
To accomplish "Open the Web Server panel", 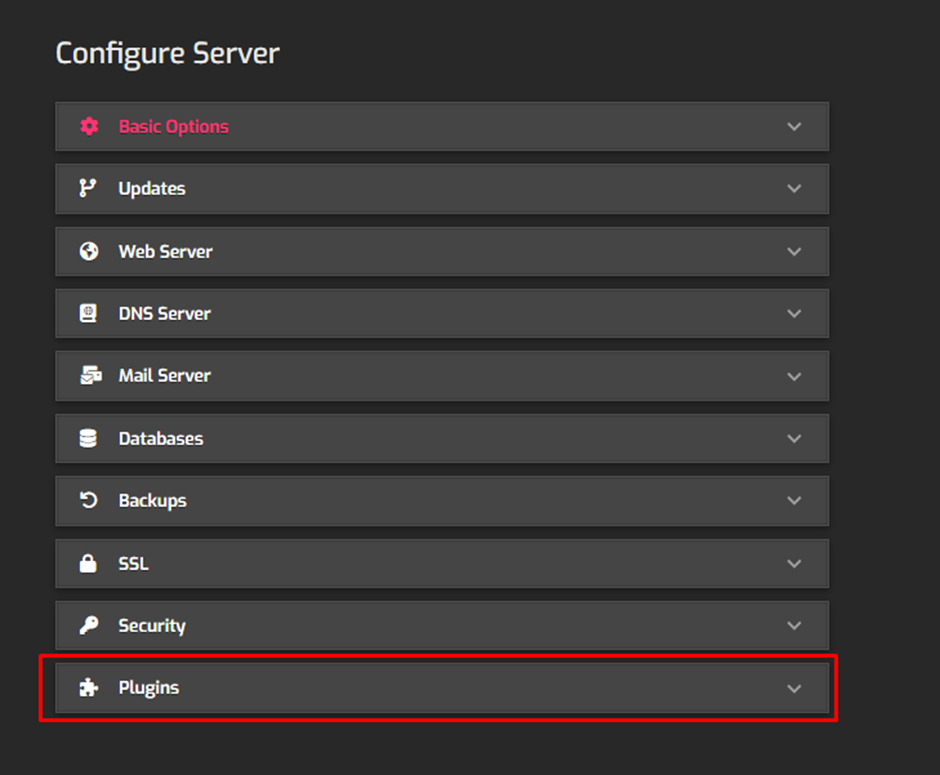I will point(794,251).
